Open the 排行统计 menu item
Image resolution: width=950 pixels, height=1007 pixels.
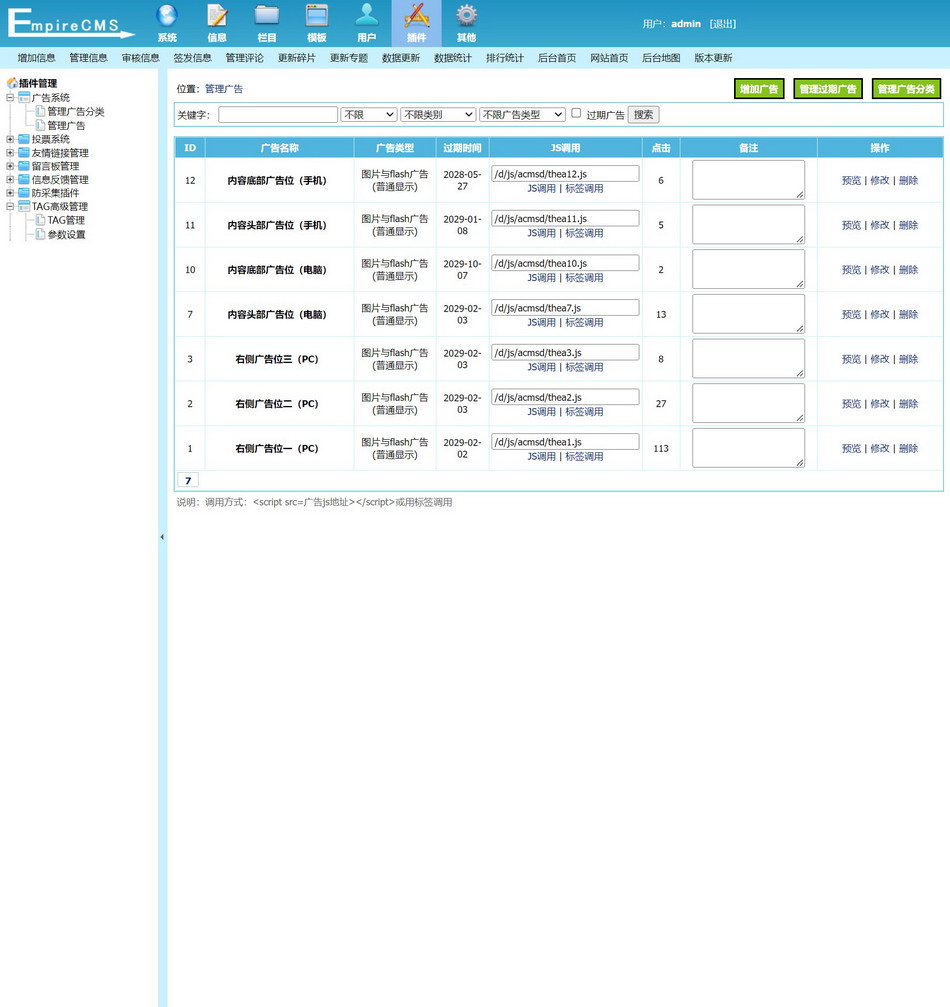(x=505, y=58)
